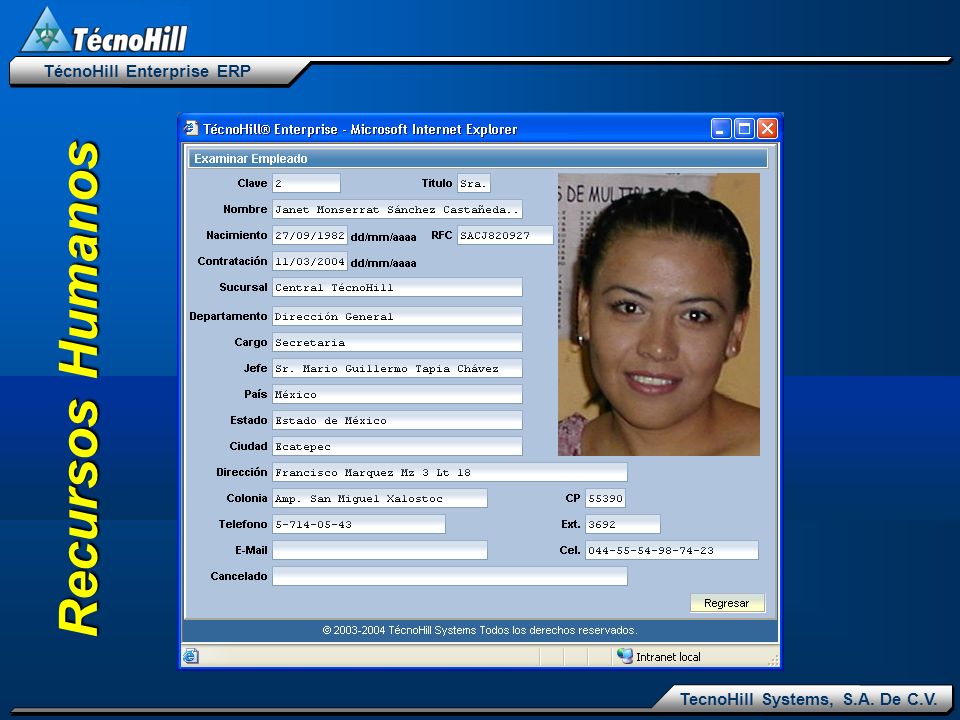Click the TécnoHill triangle logo
Screen dimensions: 960x720
45,30
